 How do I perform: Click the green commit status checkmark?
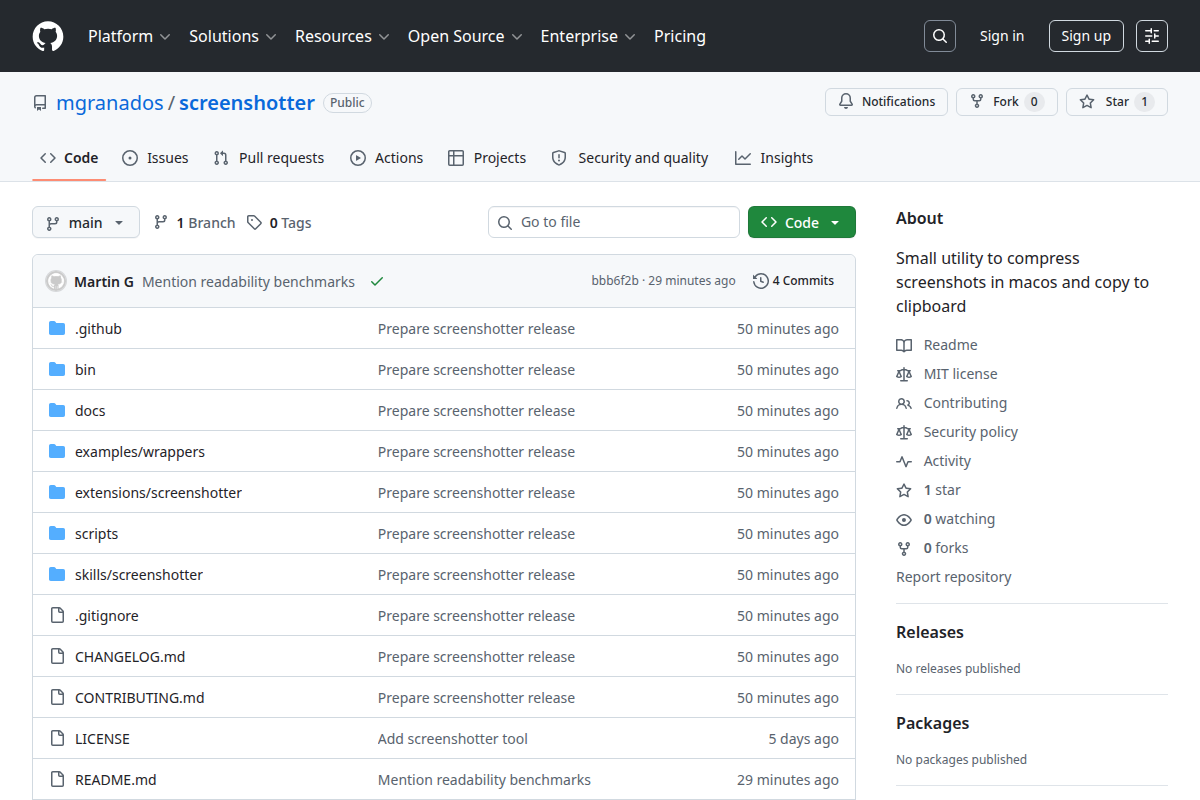coord(377,282)
